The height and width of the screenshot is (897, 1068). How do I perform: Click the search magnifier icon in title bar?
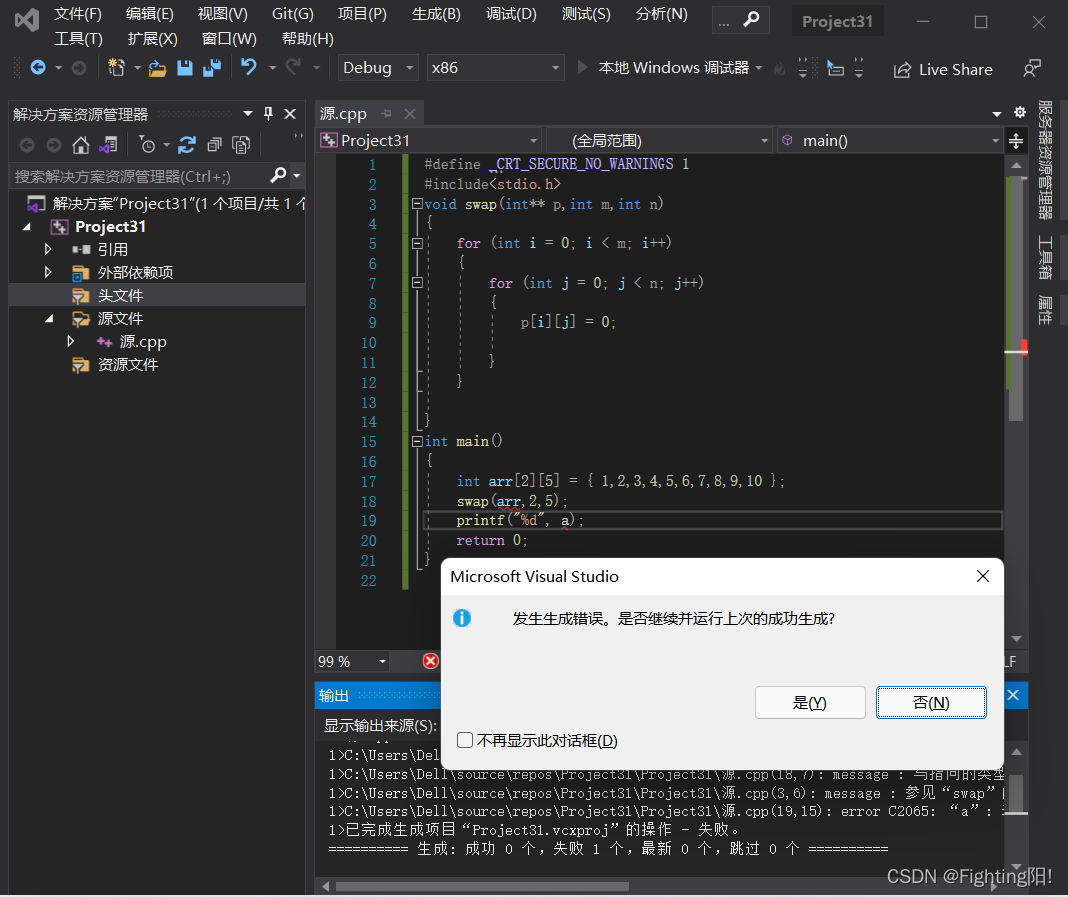click(x=751, y=20)
